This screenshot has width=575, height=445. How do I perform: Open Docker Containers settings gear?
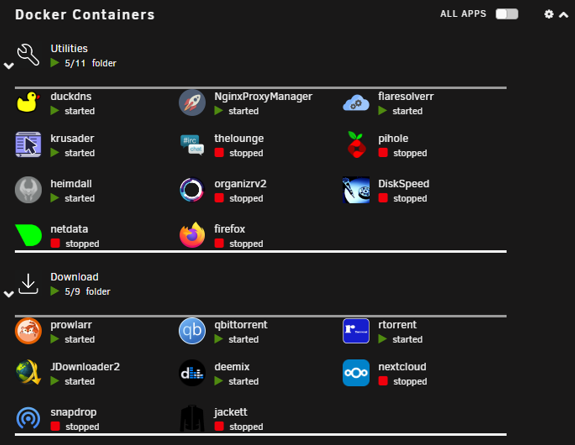[x=549, y=14]
